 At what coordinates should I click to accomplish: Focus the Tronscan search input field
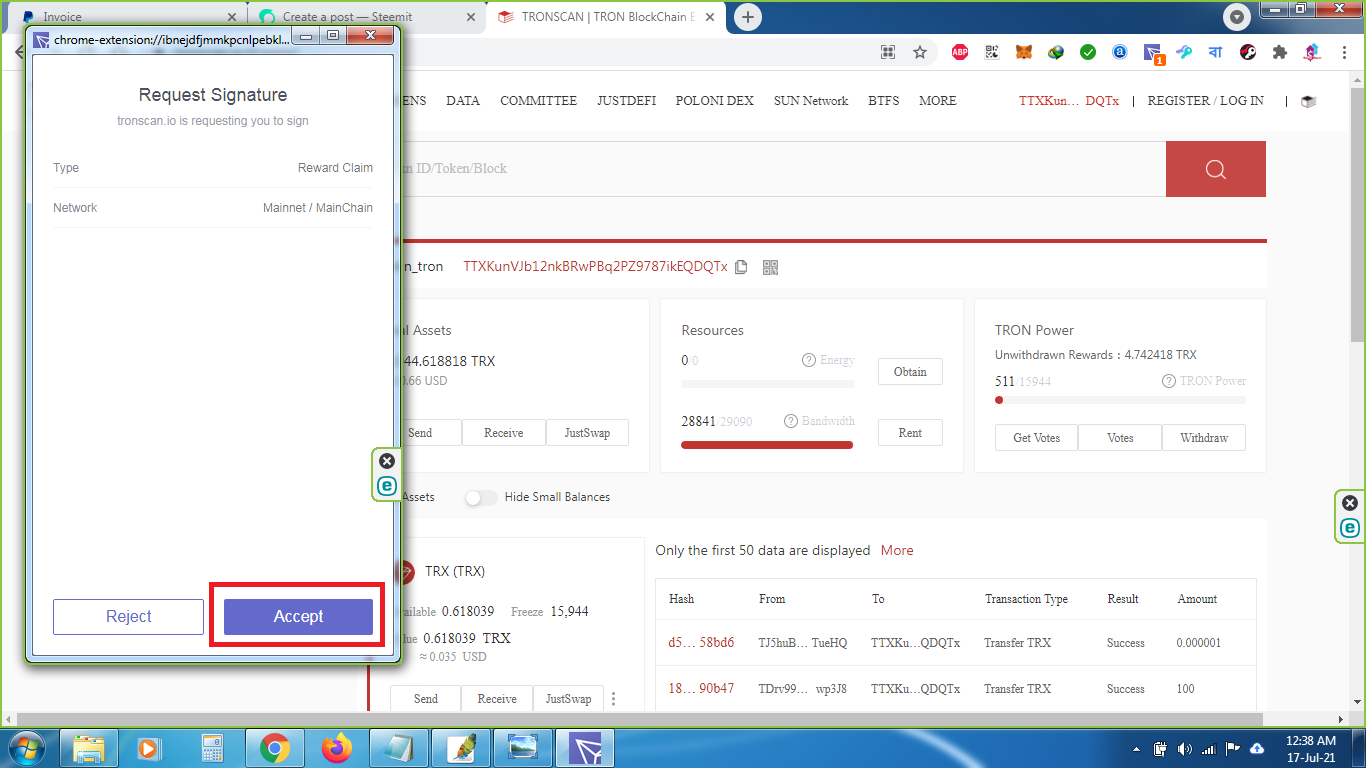coord(783,169)
